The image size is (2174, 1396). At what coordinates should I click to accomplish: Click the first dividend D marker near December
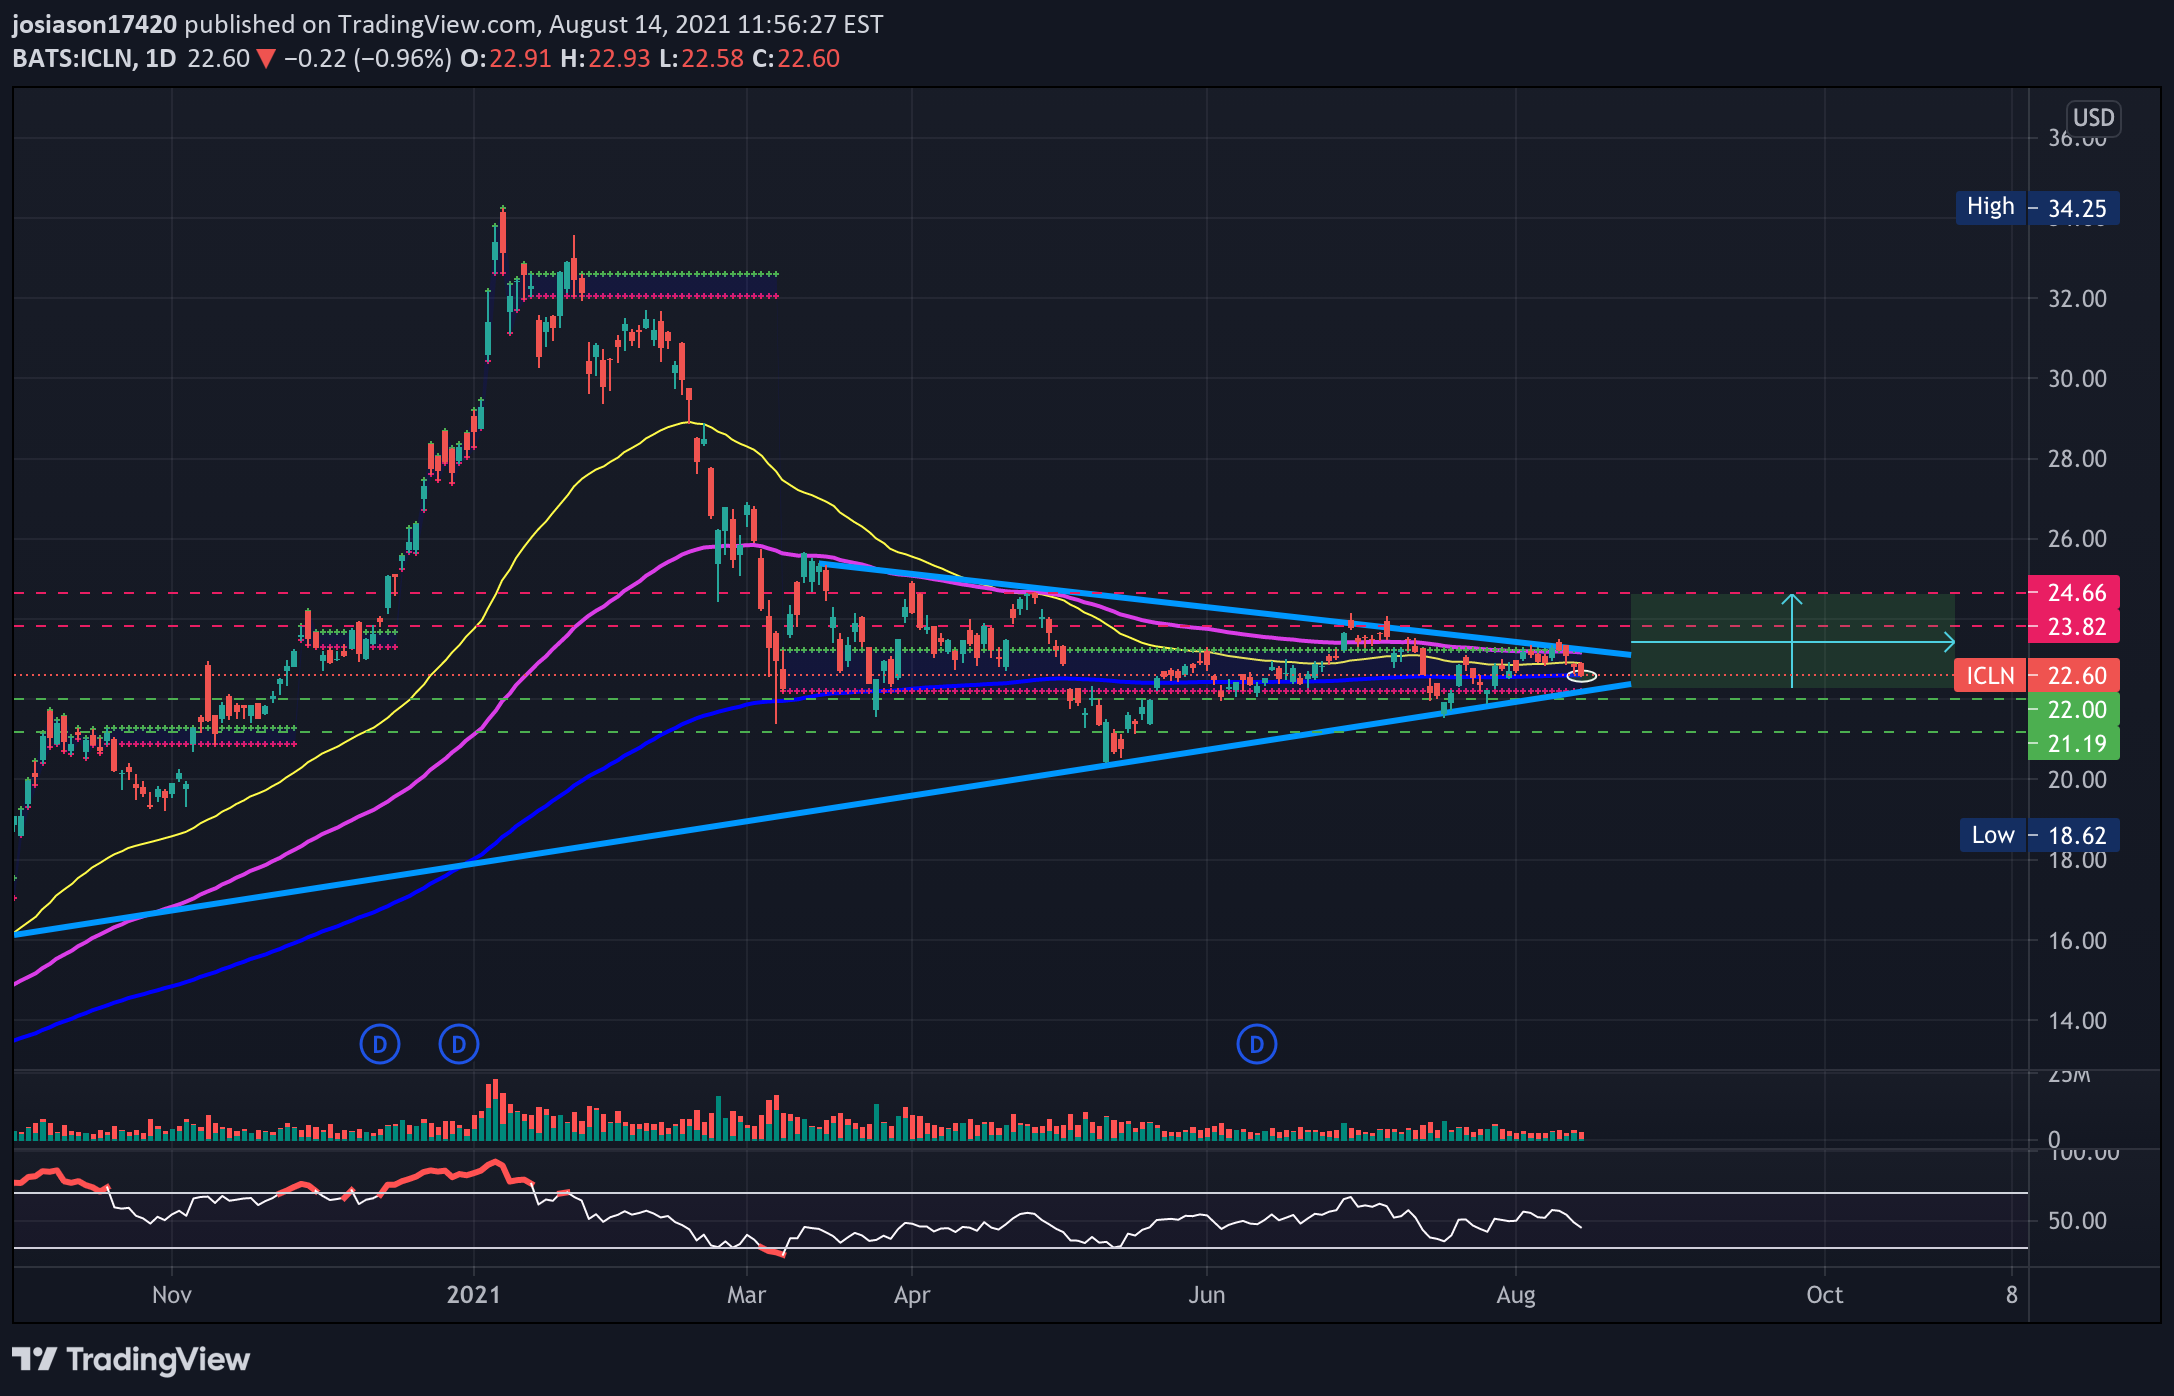(x=379, y=1045)
